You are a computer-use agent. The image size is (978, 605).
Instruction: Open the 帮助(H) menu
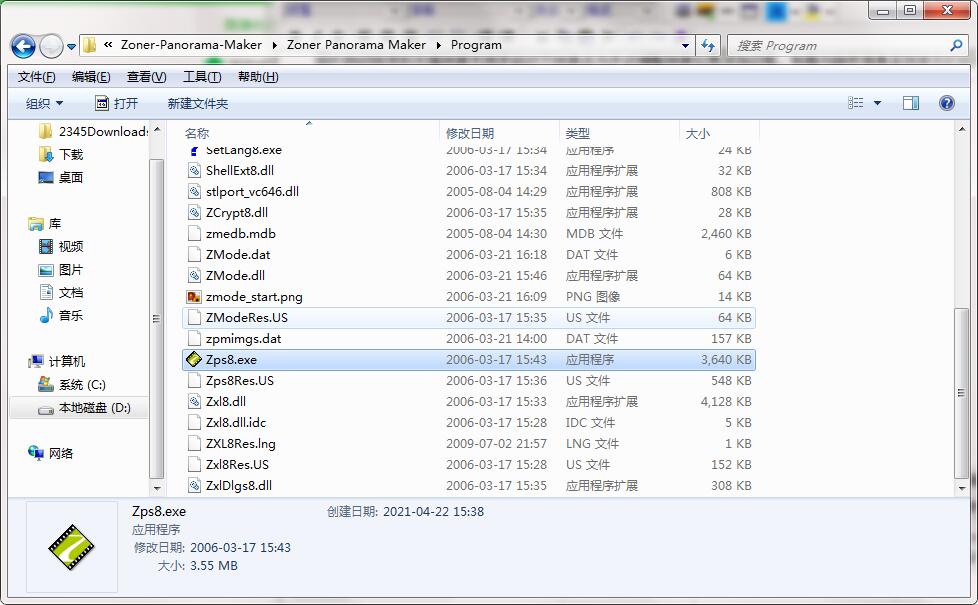(258, 77)
